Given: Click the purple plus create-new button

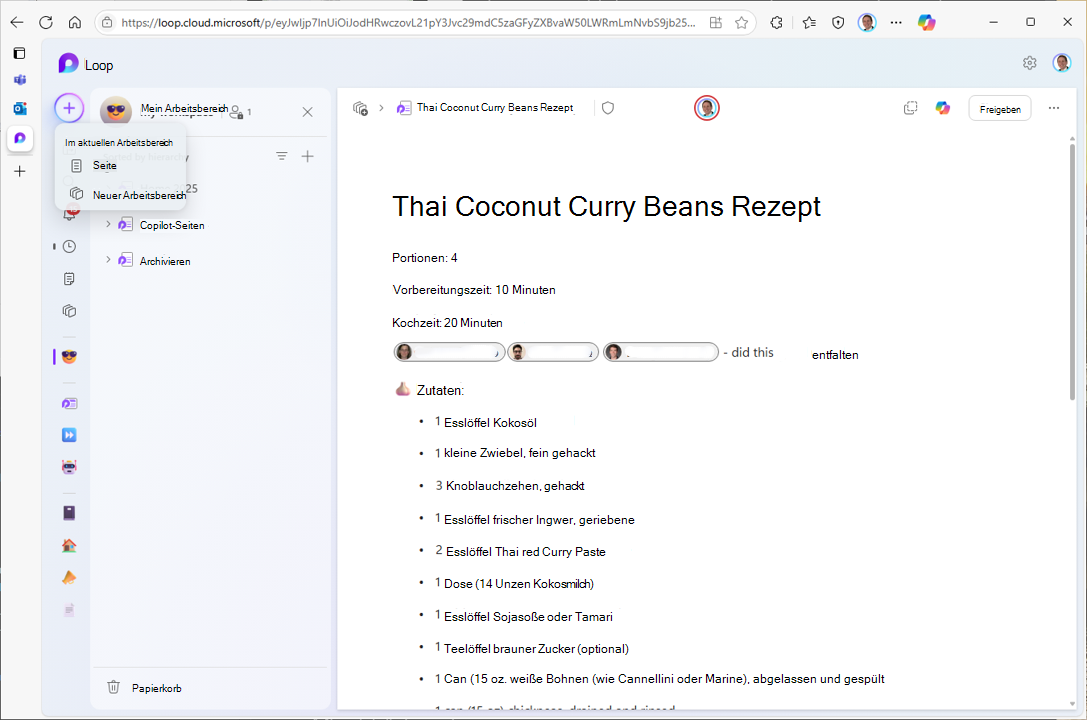Looking at the screenshot, I should click(69, 108).
